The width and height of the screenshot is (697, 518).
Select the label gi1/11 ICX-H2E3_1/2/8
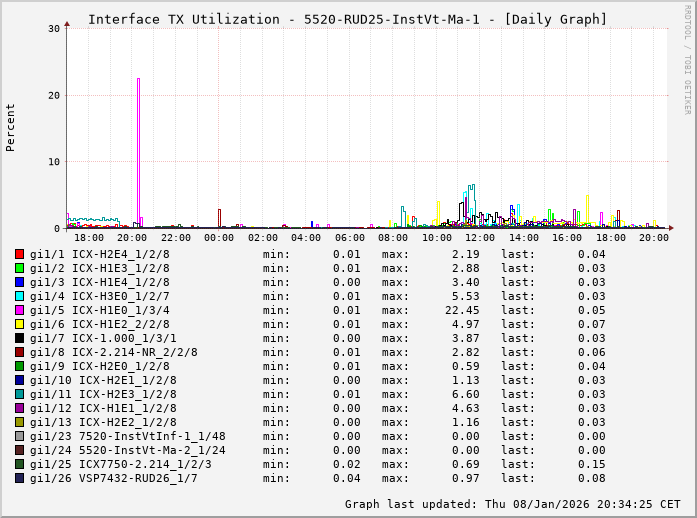coord(103,394)
